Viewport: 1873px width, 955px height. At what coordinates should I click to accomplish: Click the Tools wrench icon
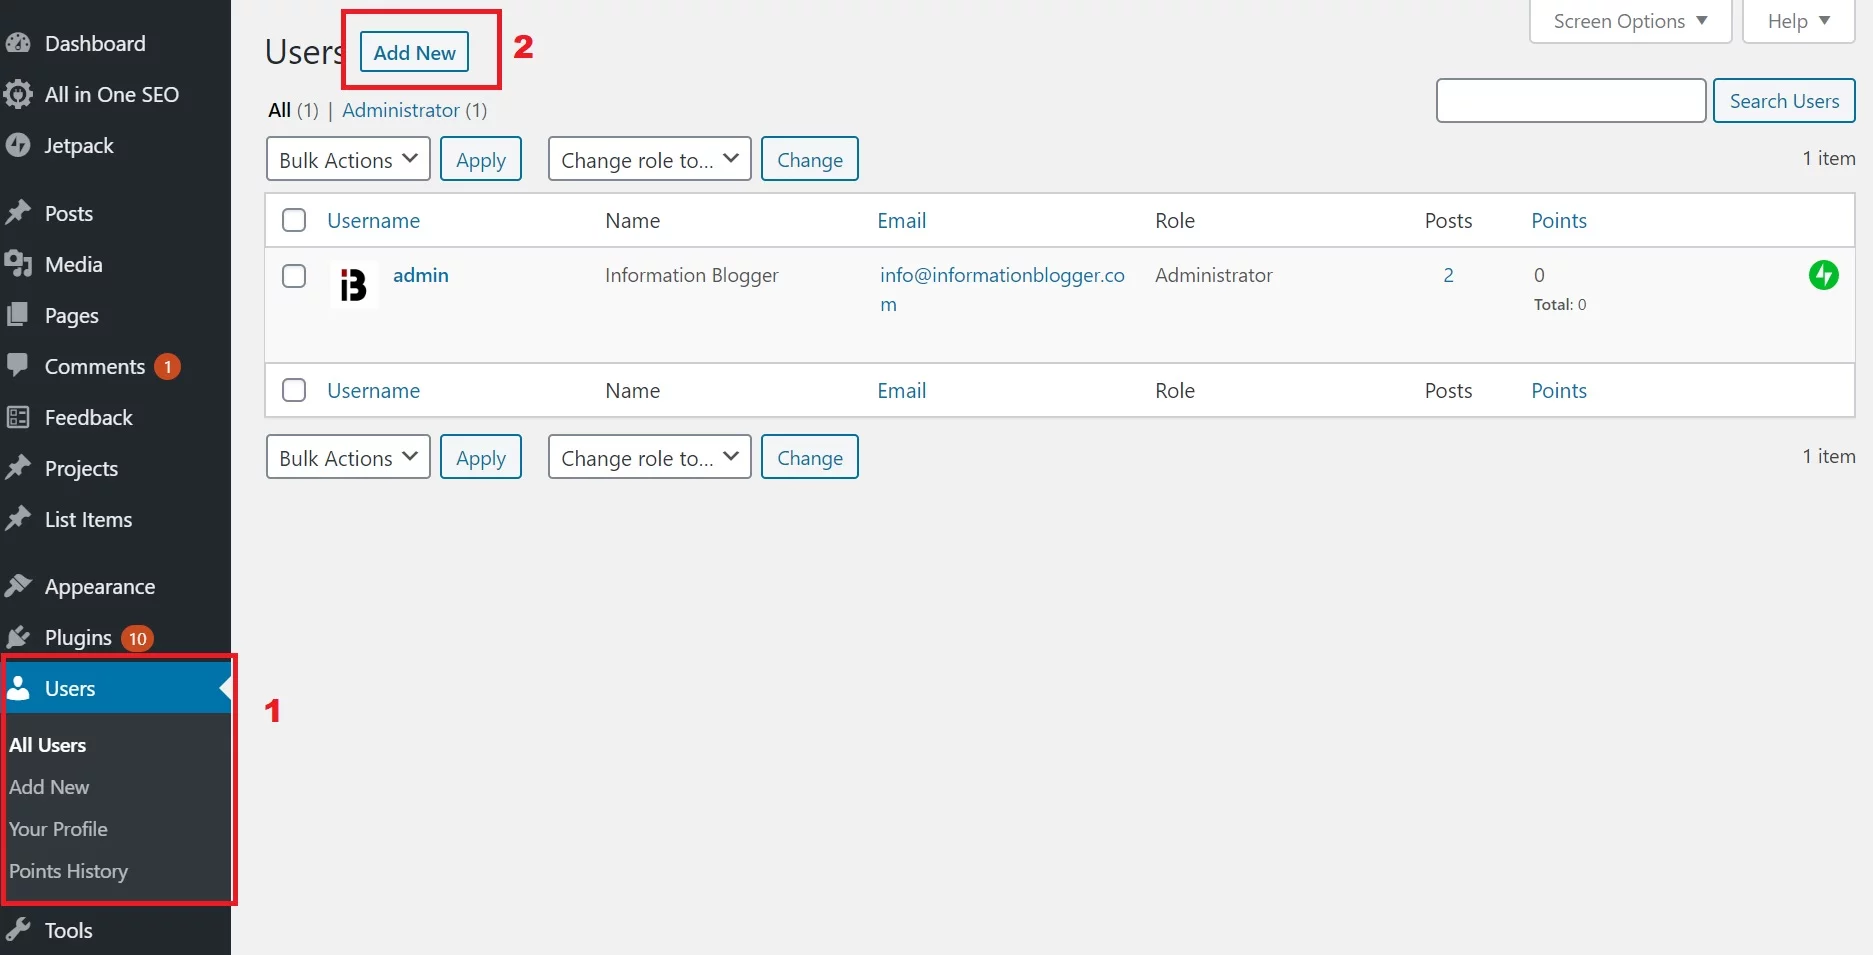coord(18,930)
